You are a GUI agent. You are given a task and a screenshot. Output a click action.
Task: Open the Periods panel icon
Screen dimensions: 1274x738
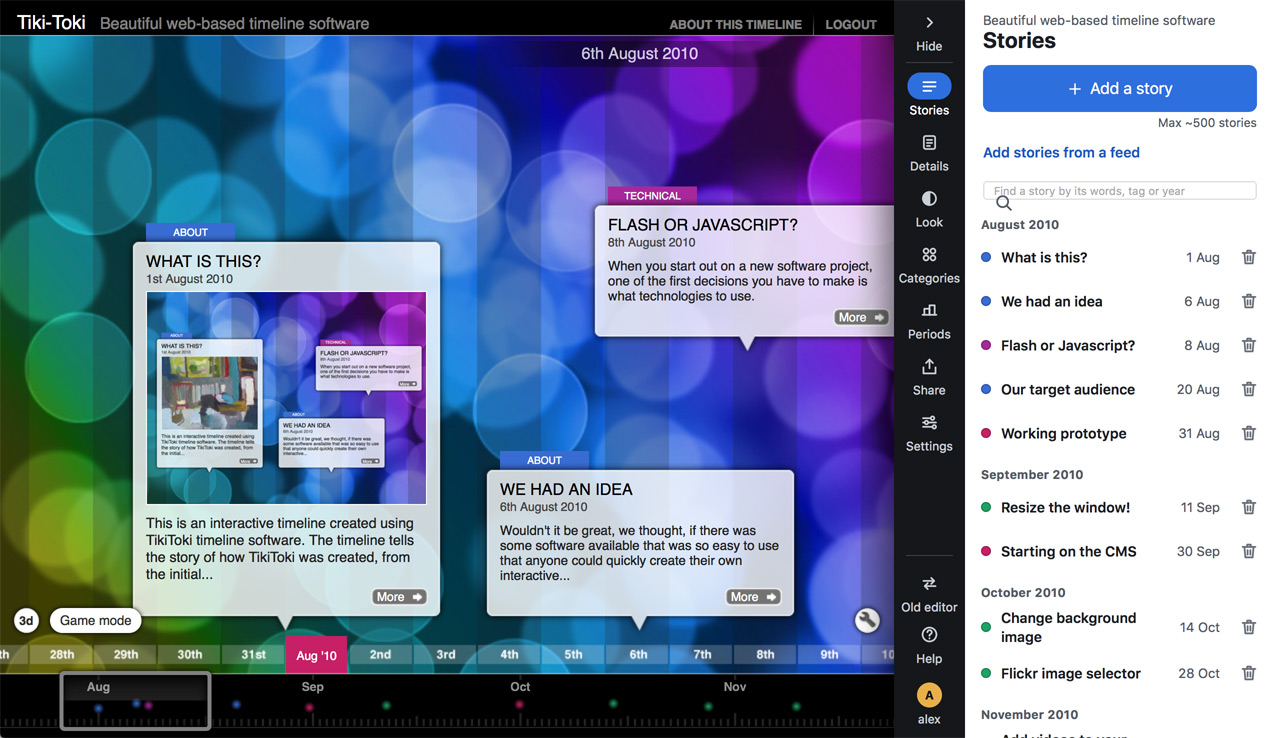pyautogui.click(x=929, y=311)
